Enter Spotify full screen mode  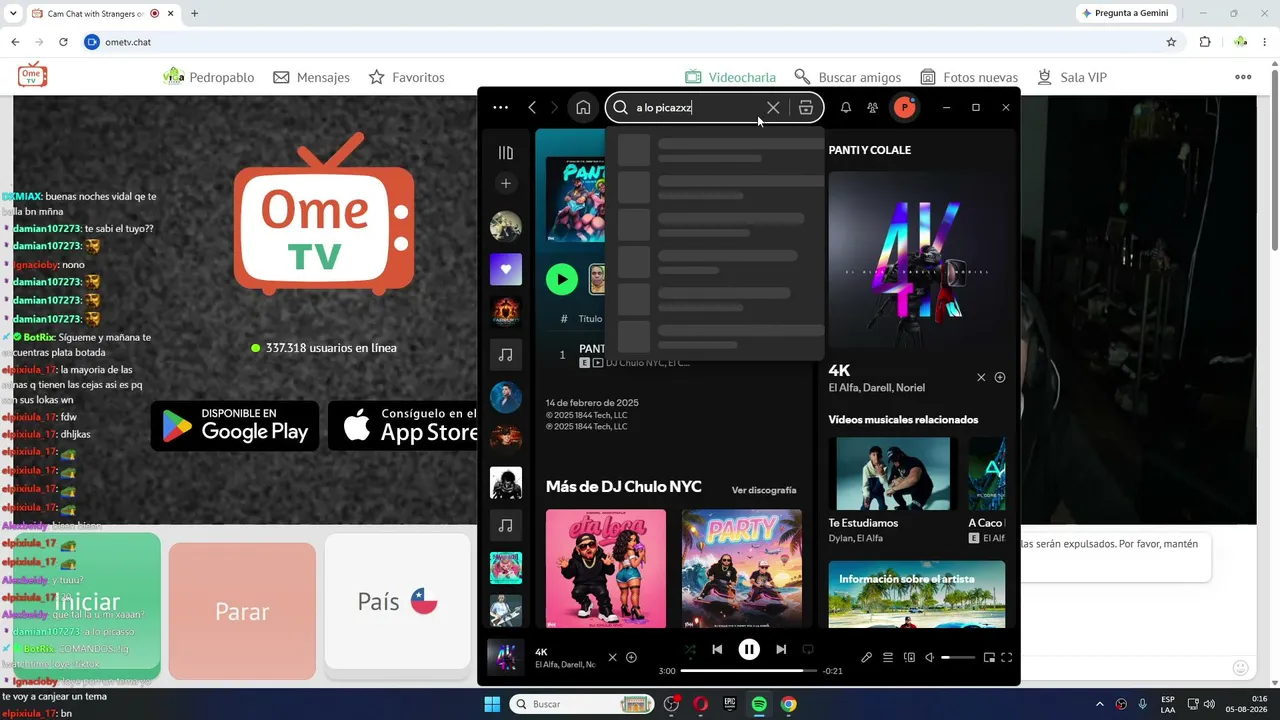tap(1007, 657)
